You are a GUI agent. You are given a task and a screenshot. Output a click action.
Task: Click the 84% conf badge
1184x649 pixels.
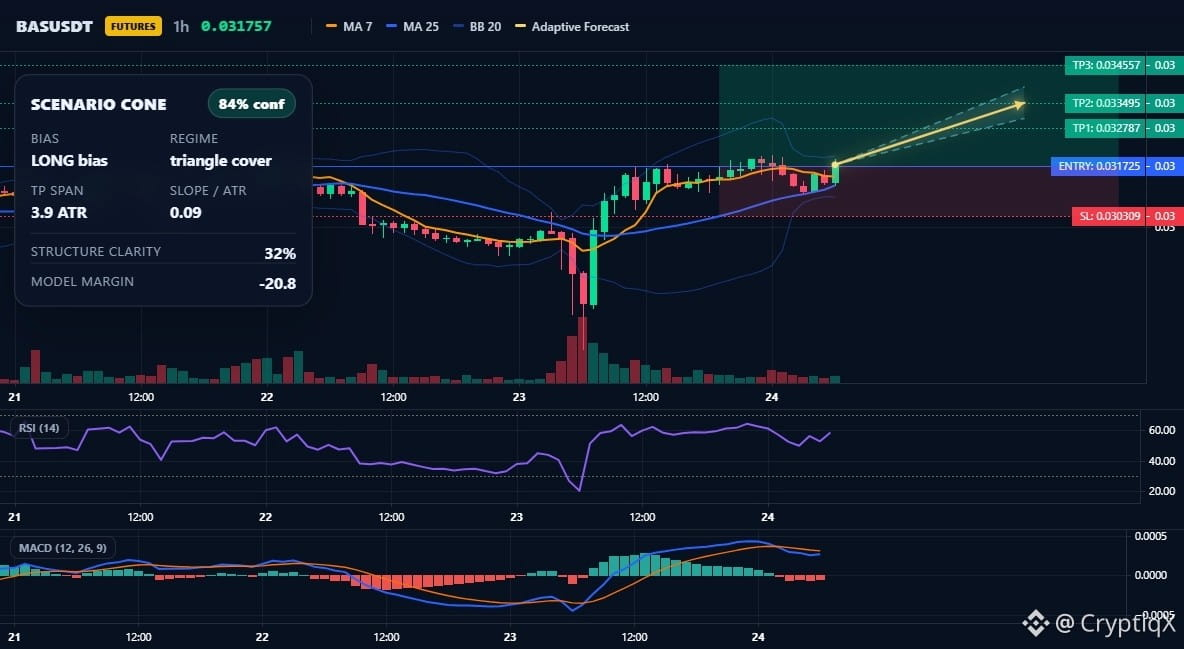251,104
